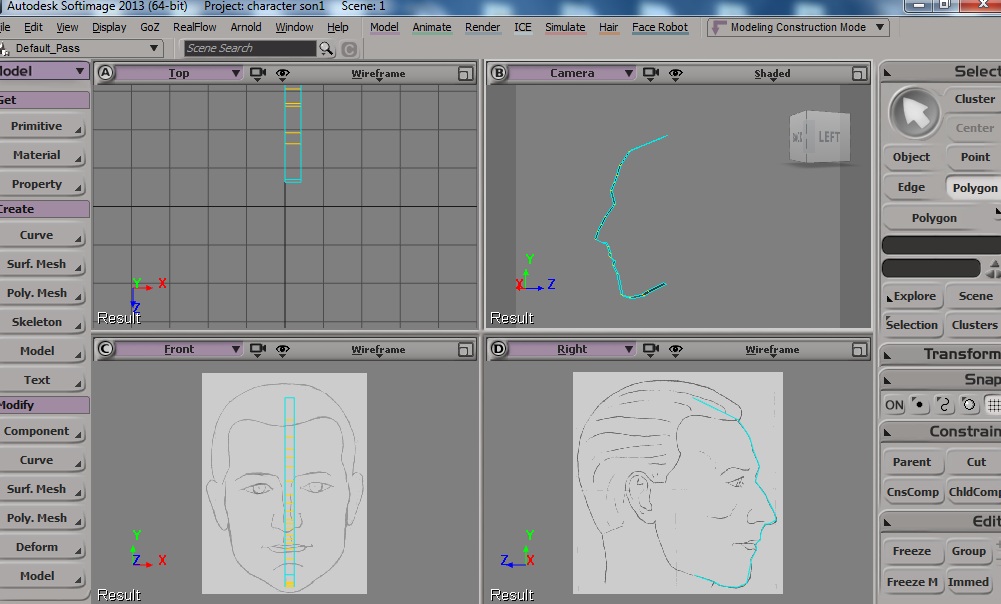
Task: Click viewport letter A icon
Action: (x=105, y=73)
